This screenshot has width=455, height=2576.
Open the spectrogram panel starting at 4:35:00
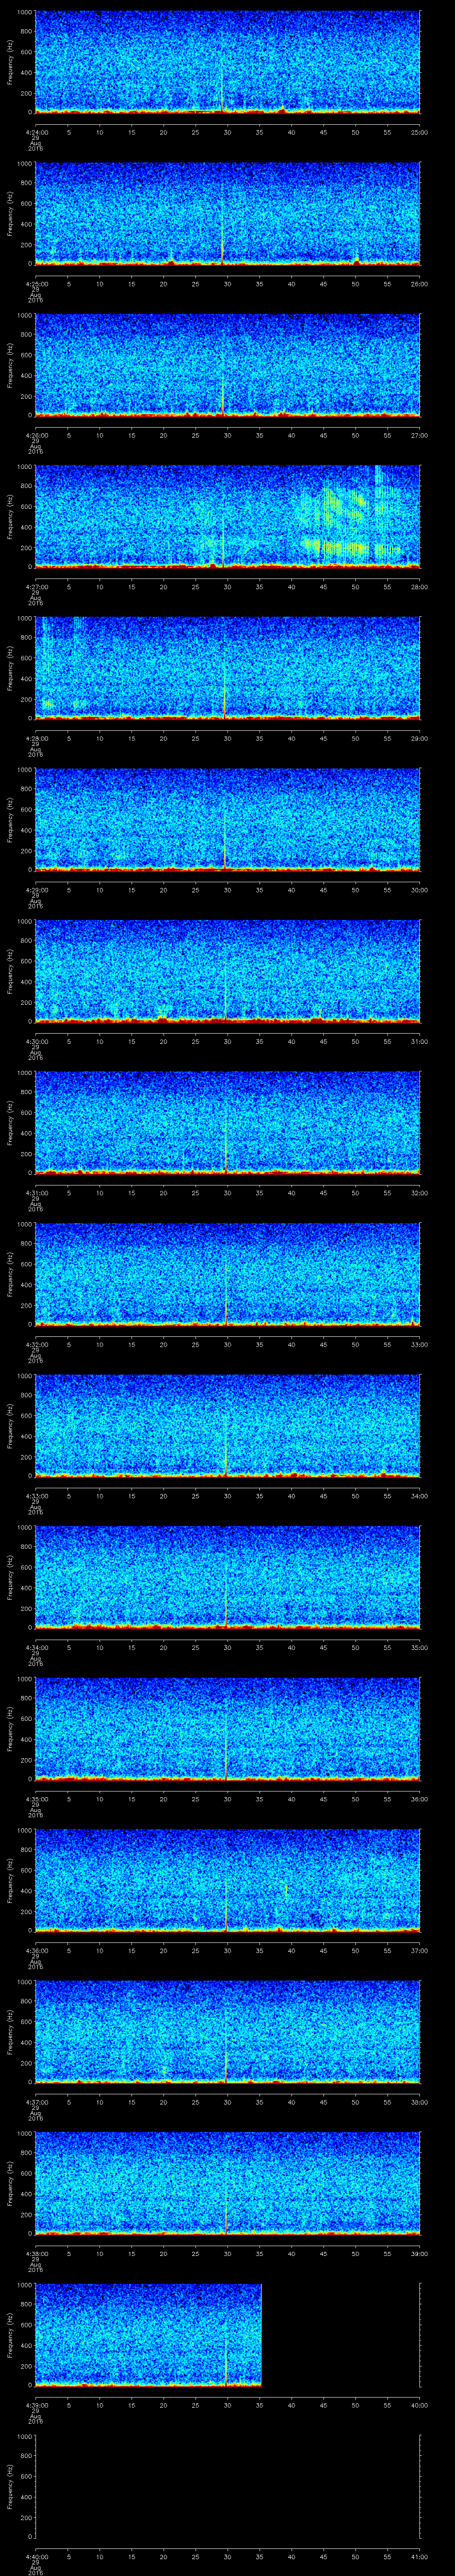tap(227, 1728)
